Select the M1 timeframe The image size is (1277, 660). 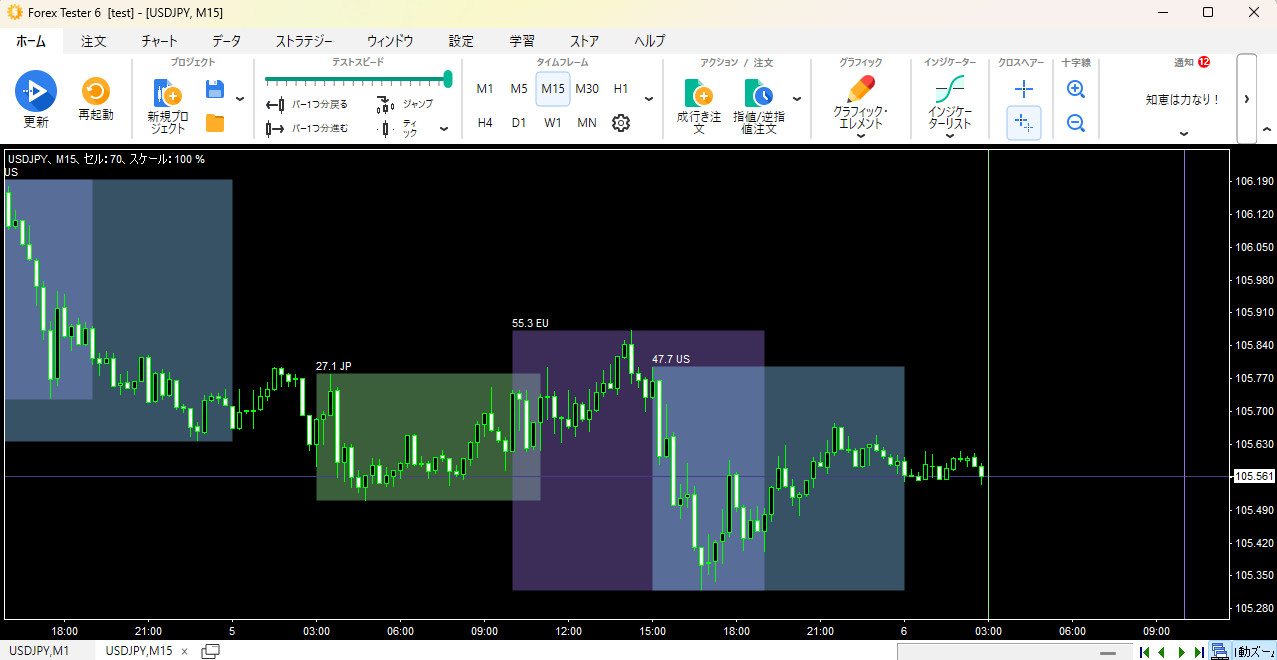click(485, 89)
